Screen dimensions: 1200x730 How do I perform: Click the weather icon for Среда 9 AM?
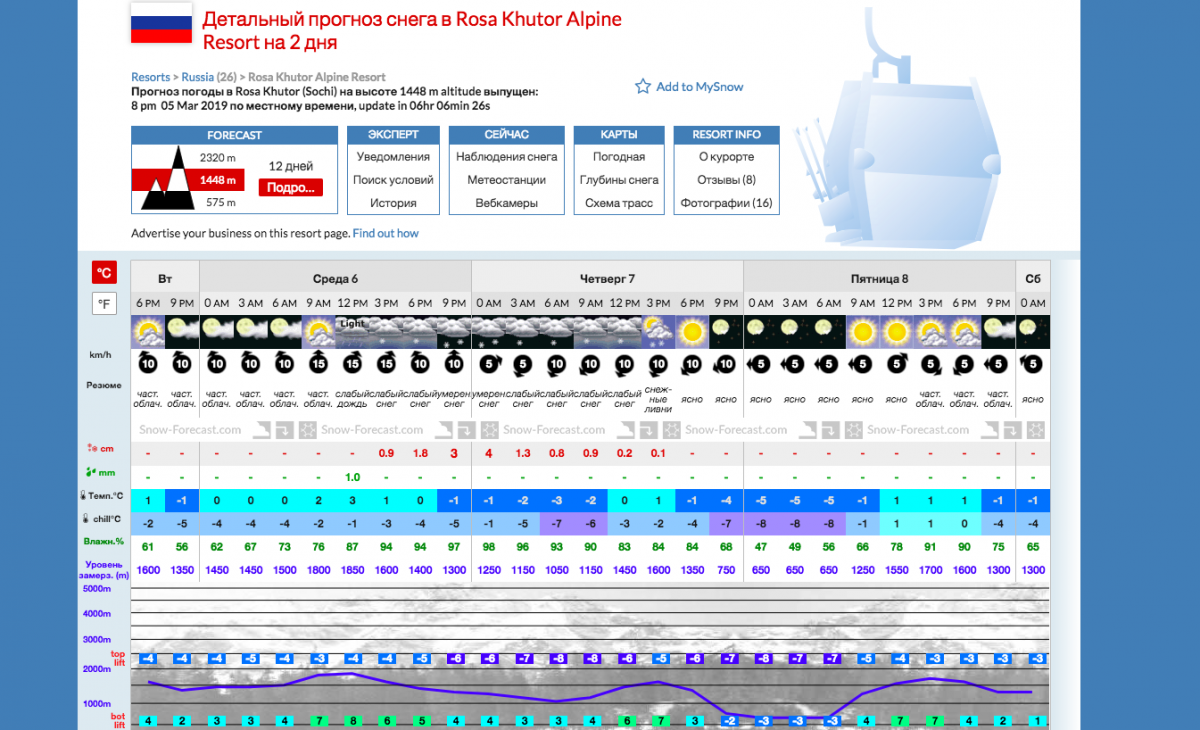[318, 330]
